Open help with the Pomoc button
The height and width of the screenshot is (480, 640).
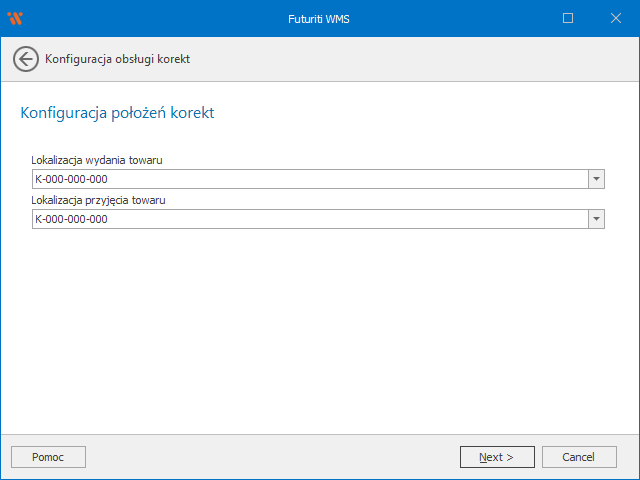(48, 457)
